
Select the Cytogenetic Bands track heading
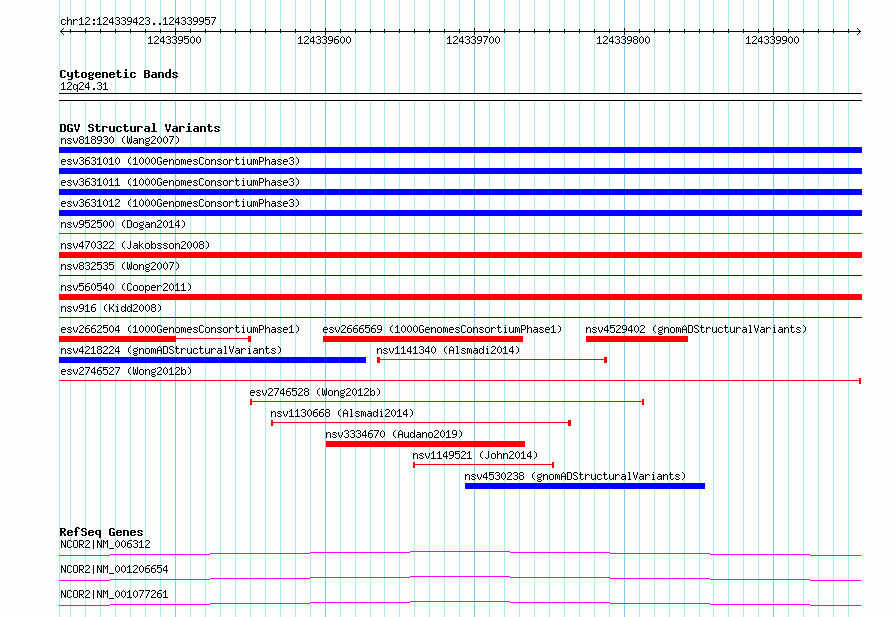119,74
